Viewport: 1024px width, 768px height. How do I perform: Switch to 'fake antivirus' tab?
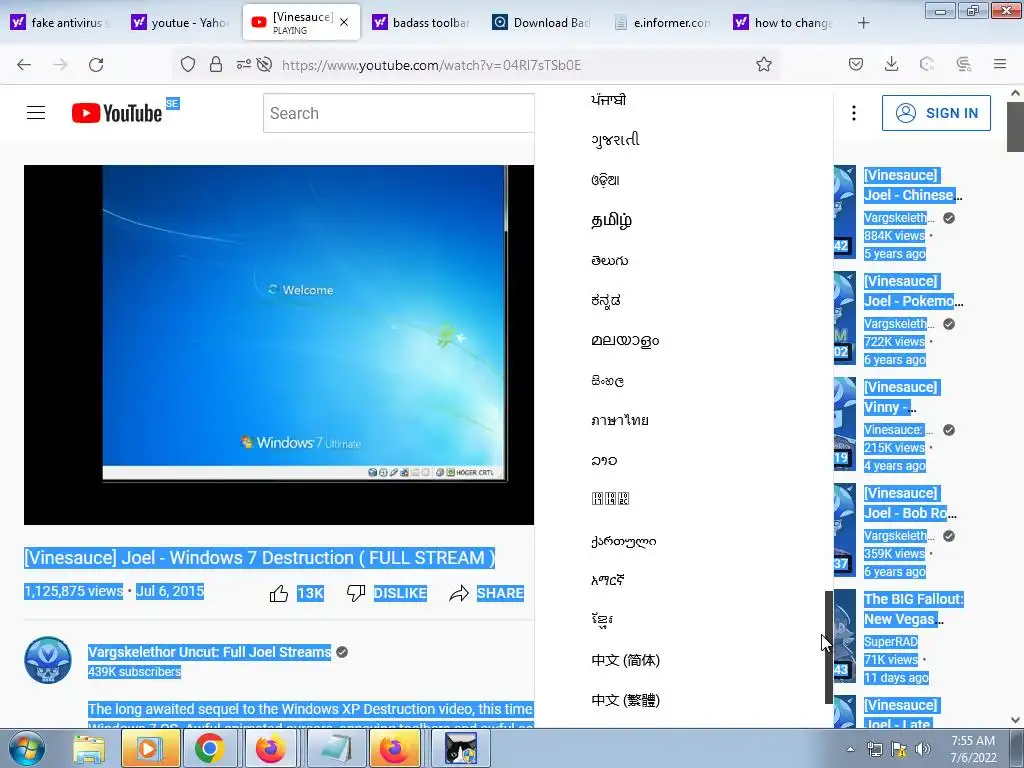61,23
